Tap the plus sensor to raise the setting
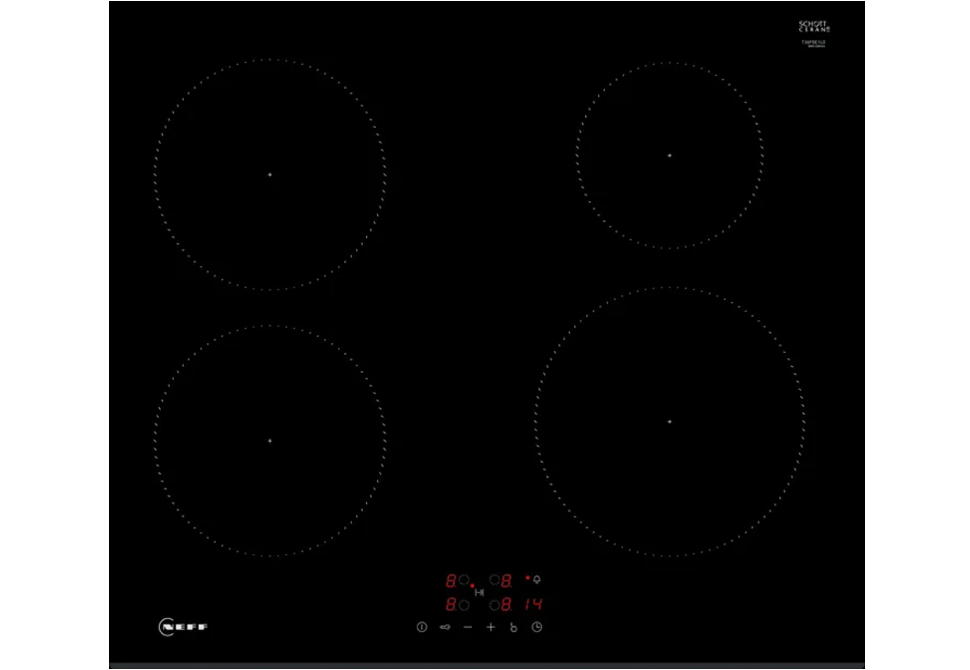This screenshot has height=670, width=970. click(x=491, y=627)
